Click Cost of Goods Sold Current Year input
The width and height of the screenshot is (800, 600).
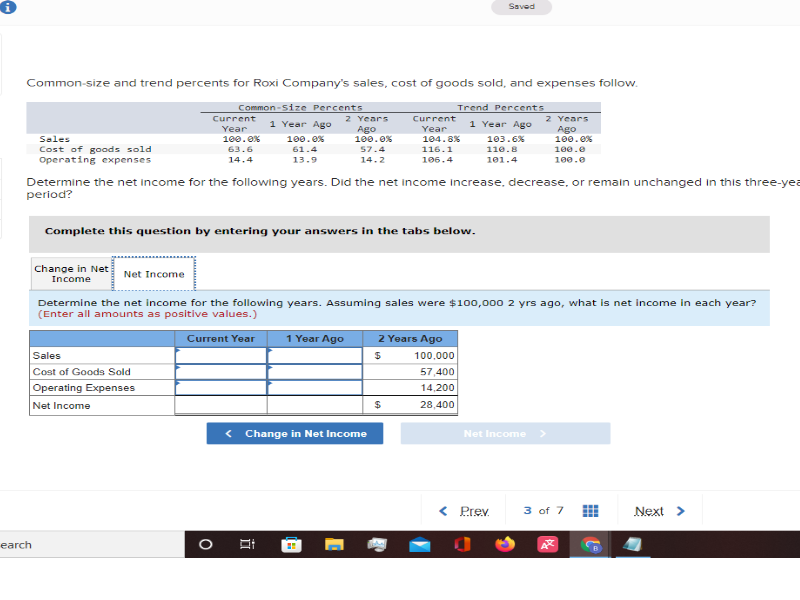(x=221, y=372)
